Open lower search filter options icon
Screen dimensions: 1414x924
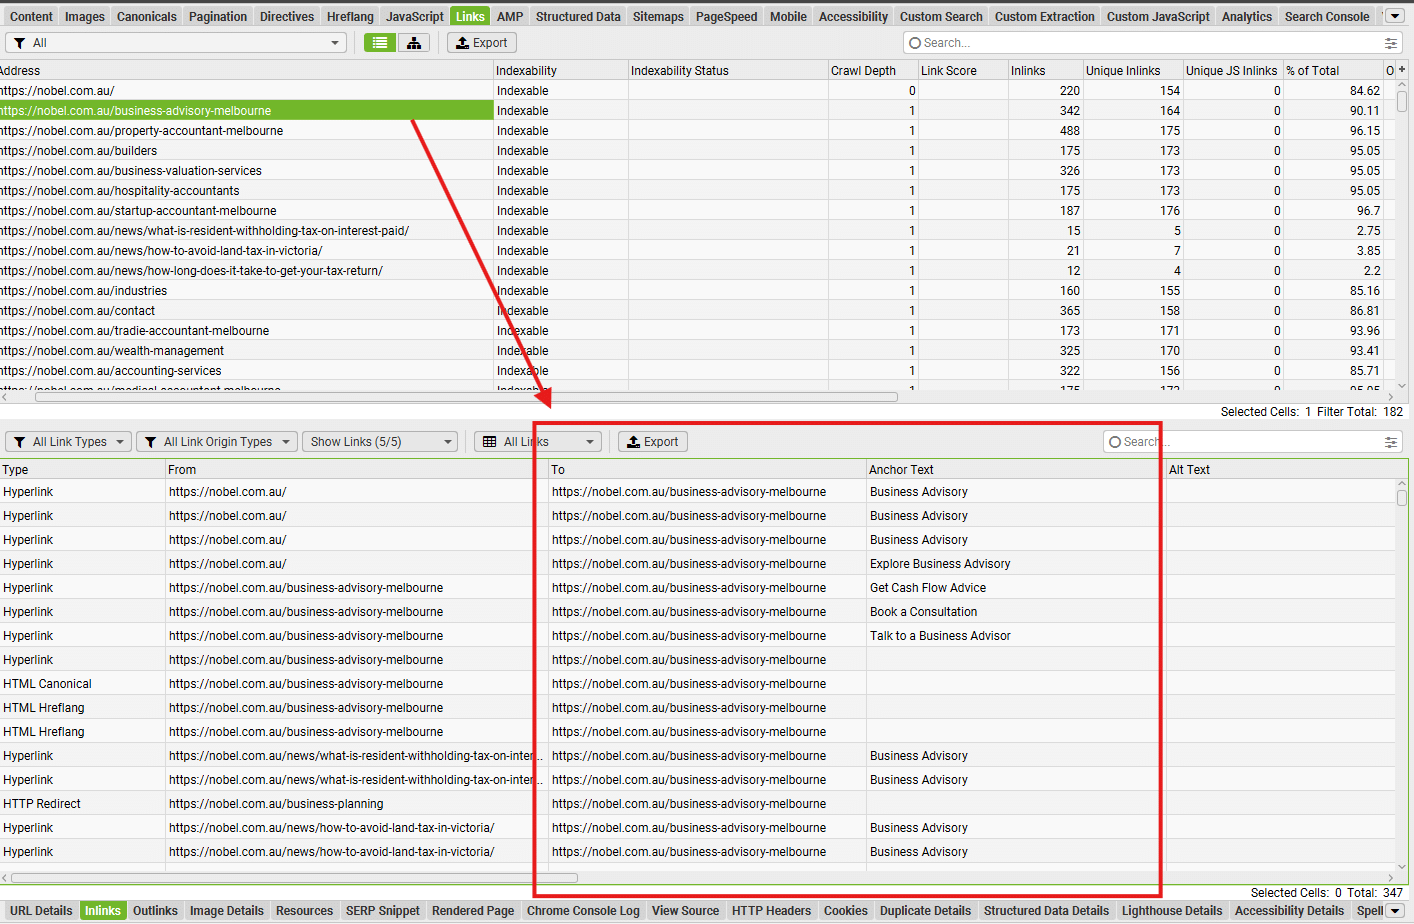click(x=1390, y=442)
